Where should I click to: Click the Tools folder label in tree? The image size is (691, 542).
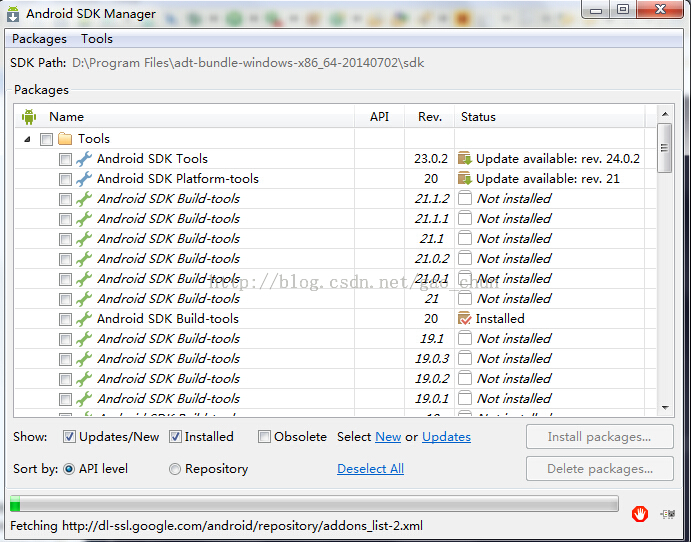[x=94, y=139]
